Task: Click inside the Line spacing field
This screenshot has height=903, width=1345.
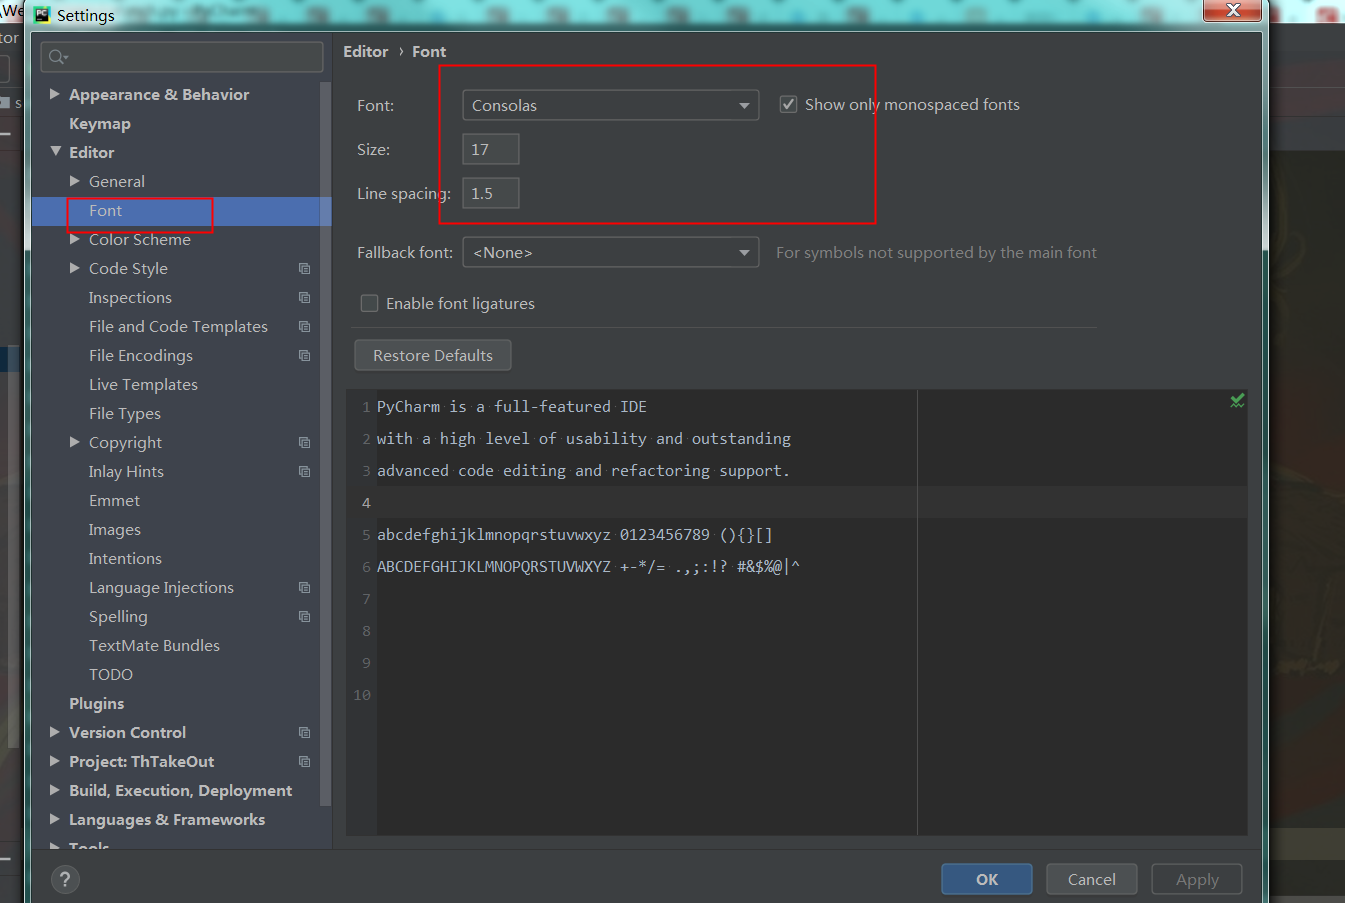Action: coord(490,192)
